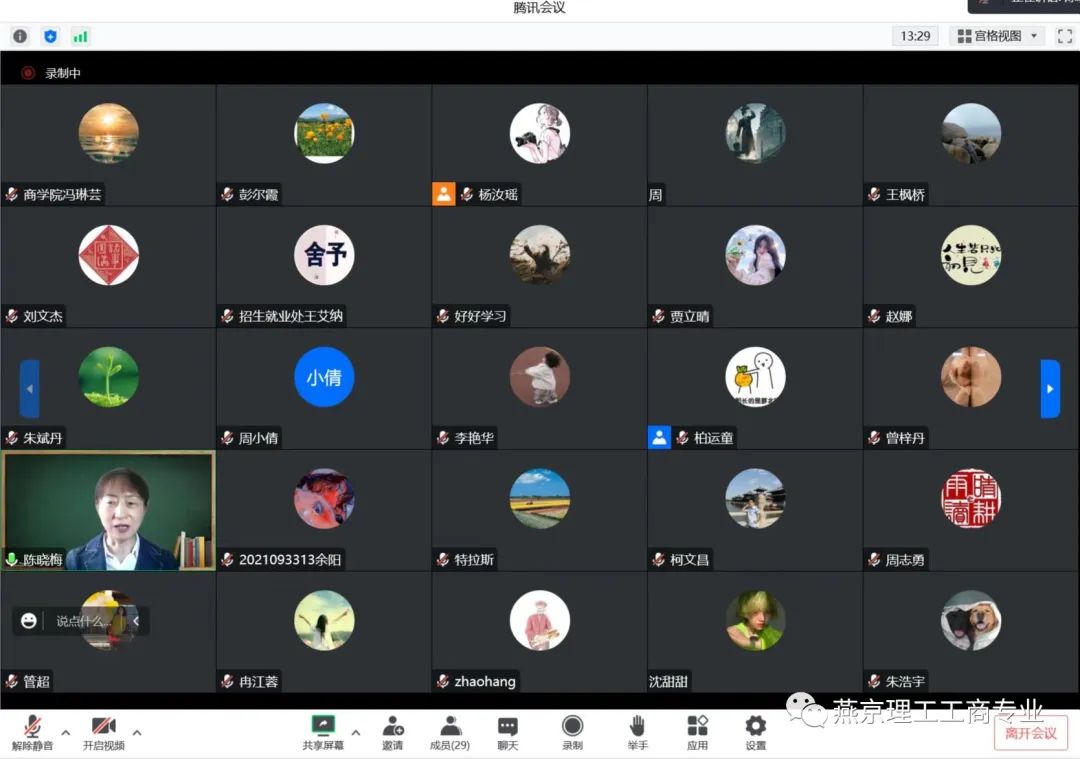
Task: Click the blue security shield icon
Action: [x=50, y=36]
